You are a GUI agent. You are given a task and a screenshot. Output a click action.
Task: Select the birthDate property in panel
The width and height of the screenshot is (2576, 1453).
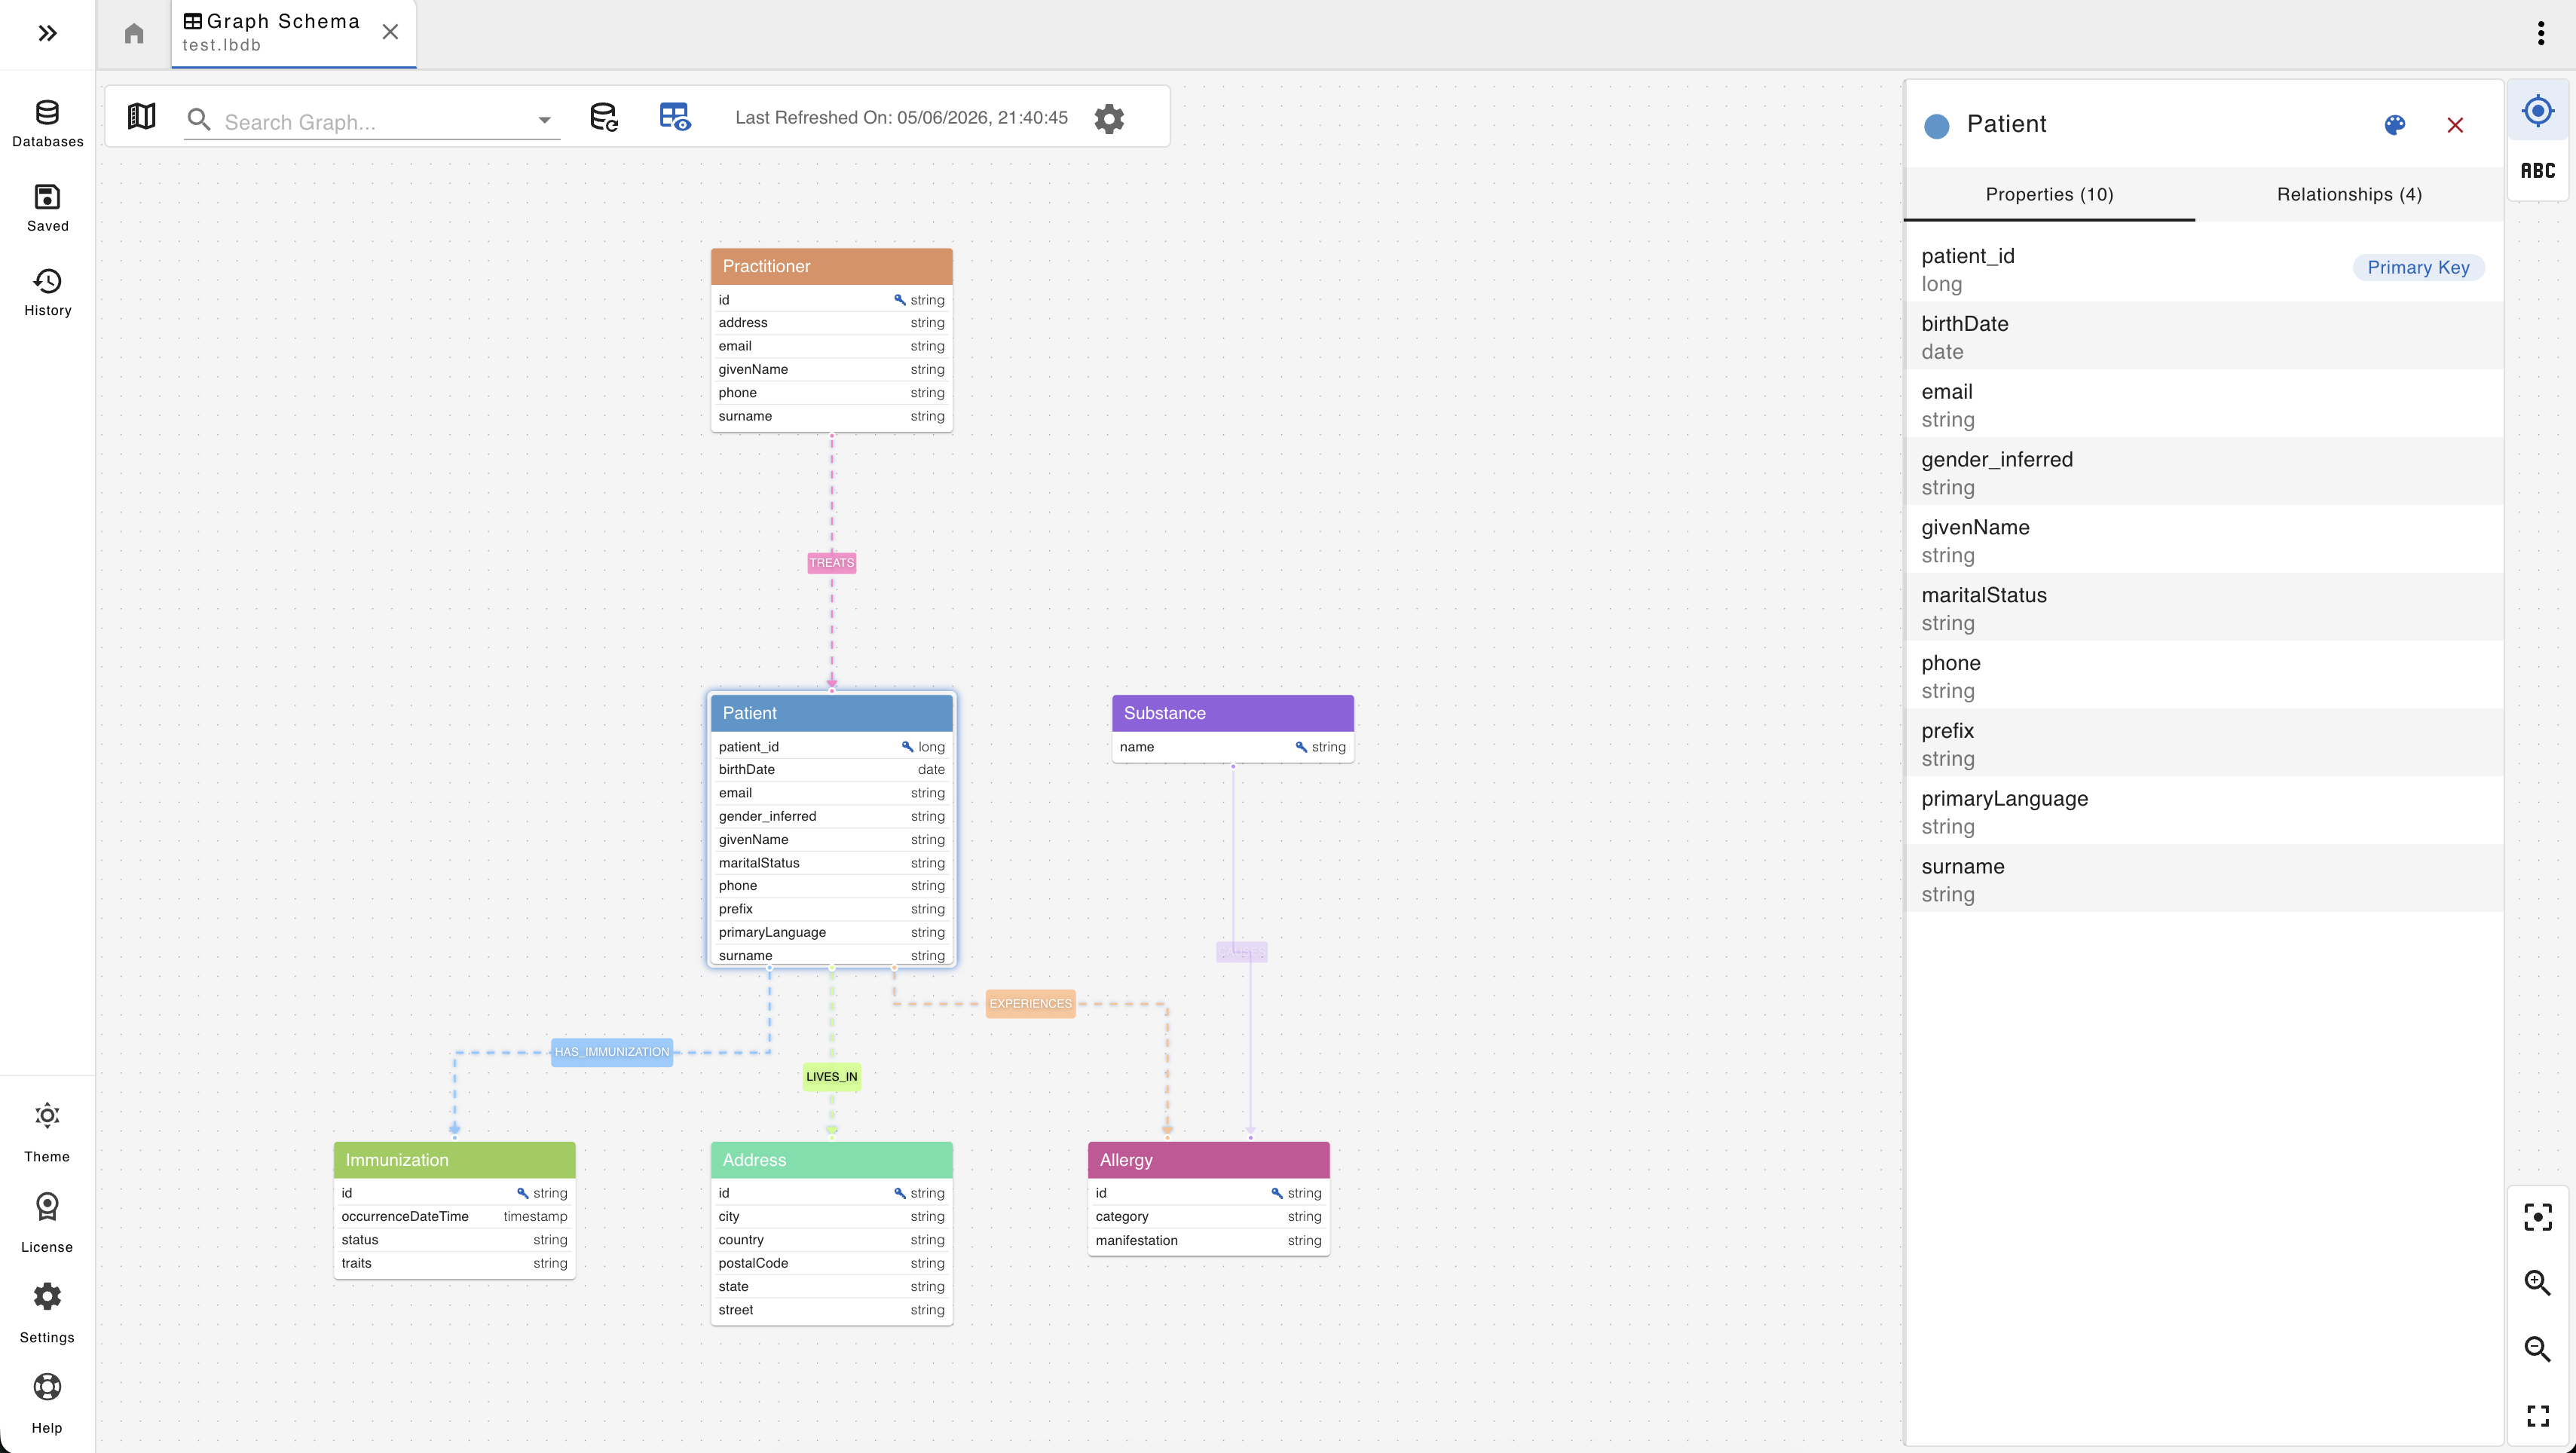[2204, 337]
